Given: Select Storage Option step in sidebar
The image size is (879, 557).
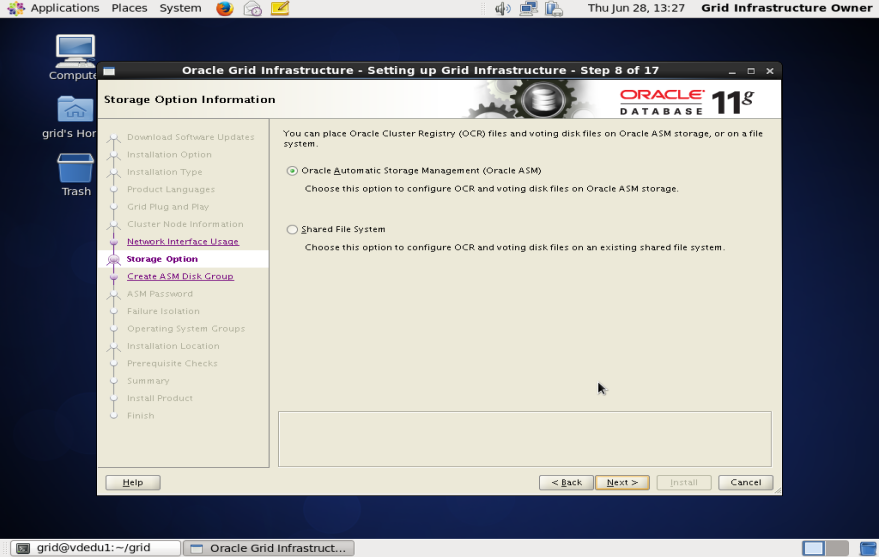Looking at the screenshot, I should coord(162,259).
